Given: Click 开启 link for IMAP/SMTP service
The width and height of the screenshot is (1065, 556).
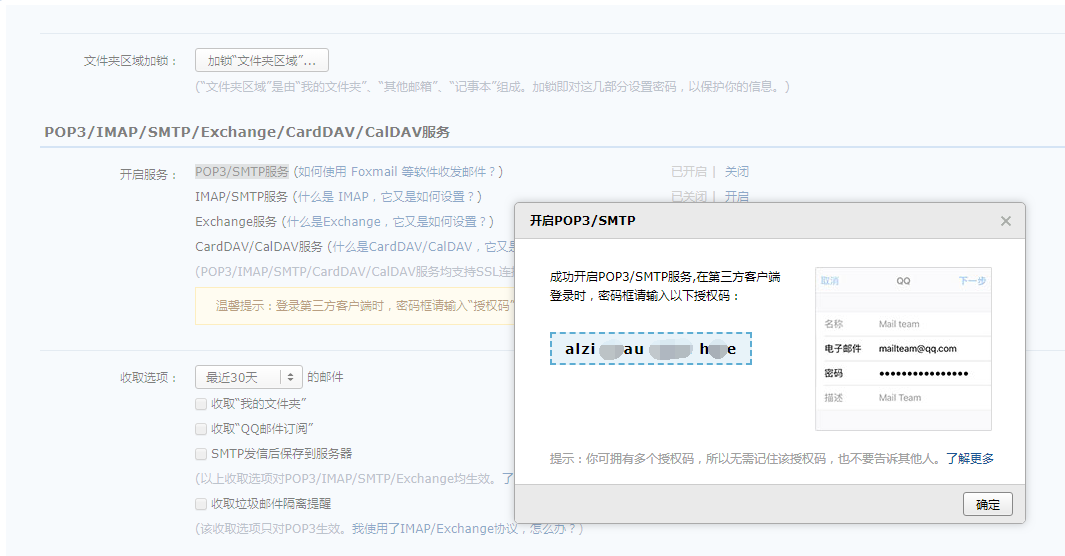Looking at the screenshot, I should (736, 196).
